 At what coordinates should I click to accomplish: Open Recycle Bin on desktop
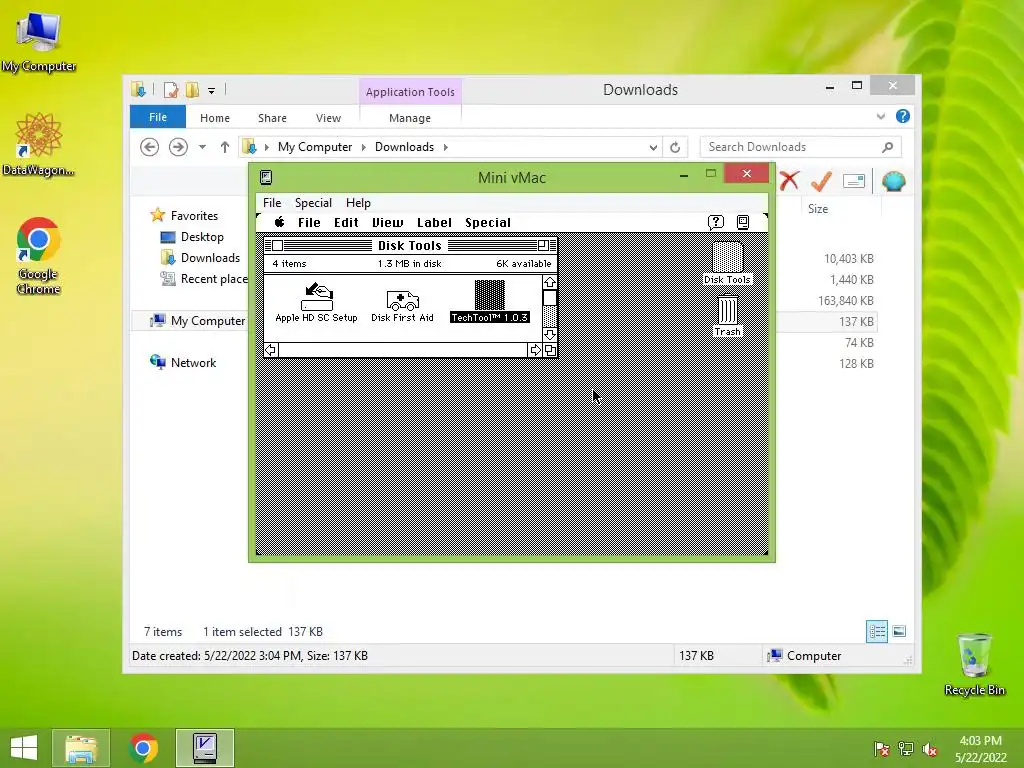[x=974, y=664]
